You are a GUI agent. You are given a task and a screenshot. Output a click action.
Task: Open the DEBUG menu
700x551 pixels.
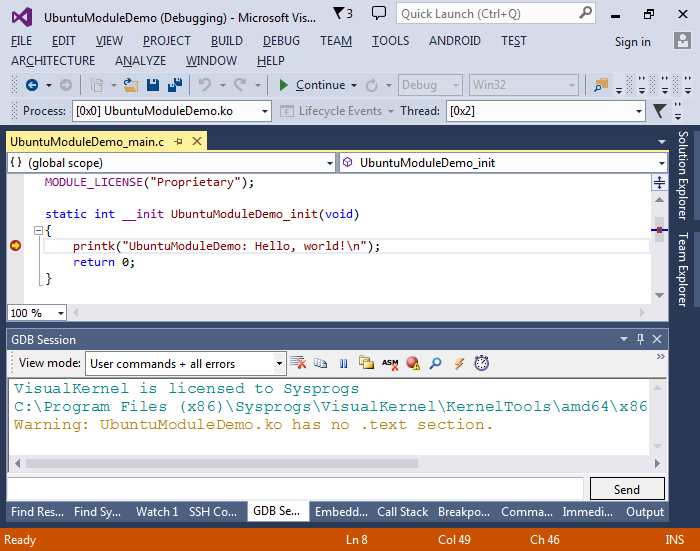[x=281, y=41]
